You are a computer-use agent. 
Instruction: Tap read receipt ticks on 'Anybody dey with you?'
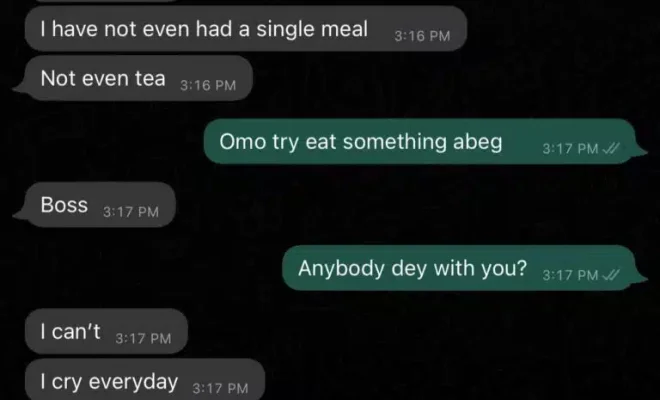[613, 275]
